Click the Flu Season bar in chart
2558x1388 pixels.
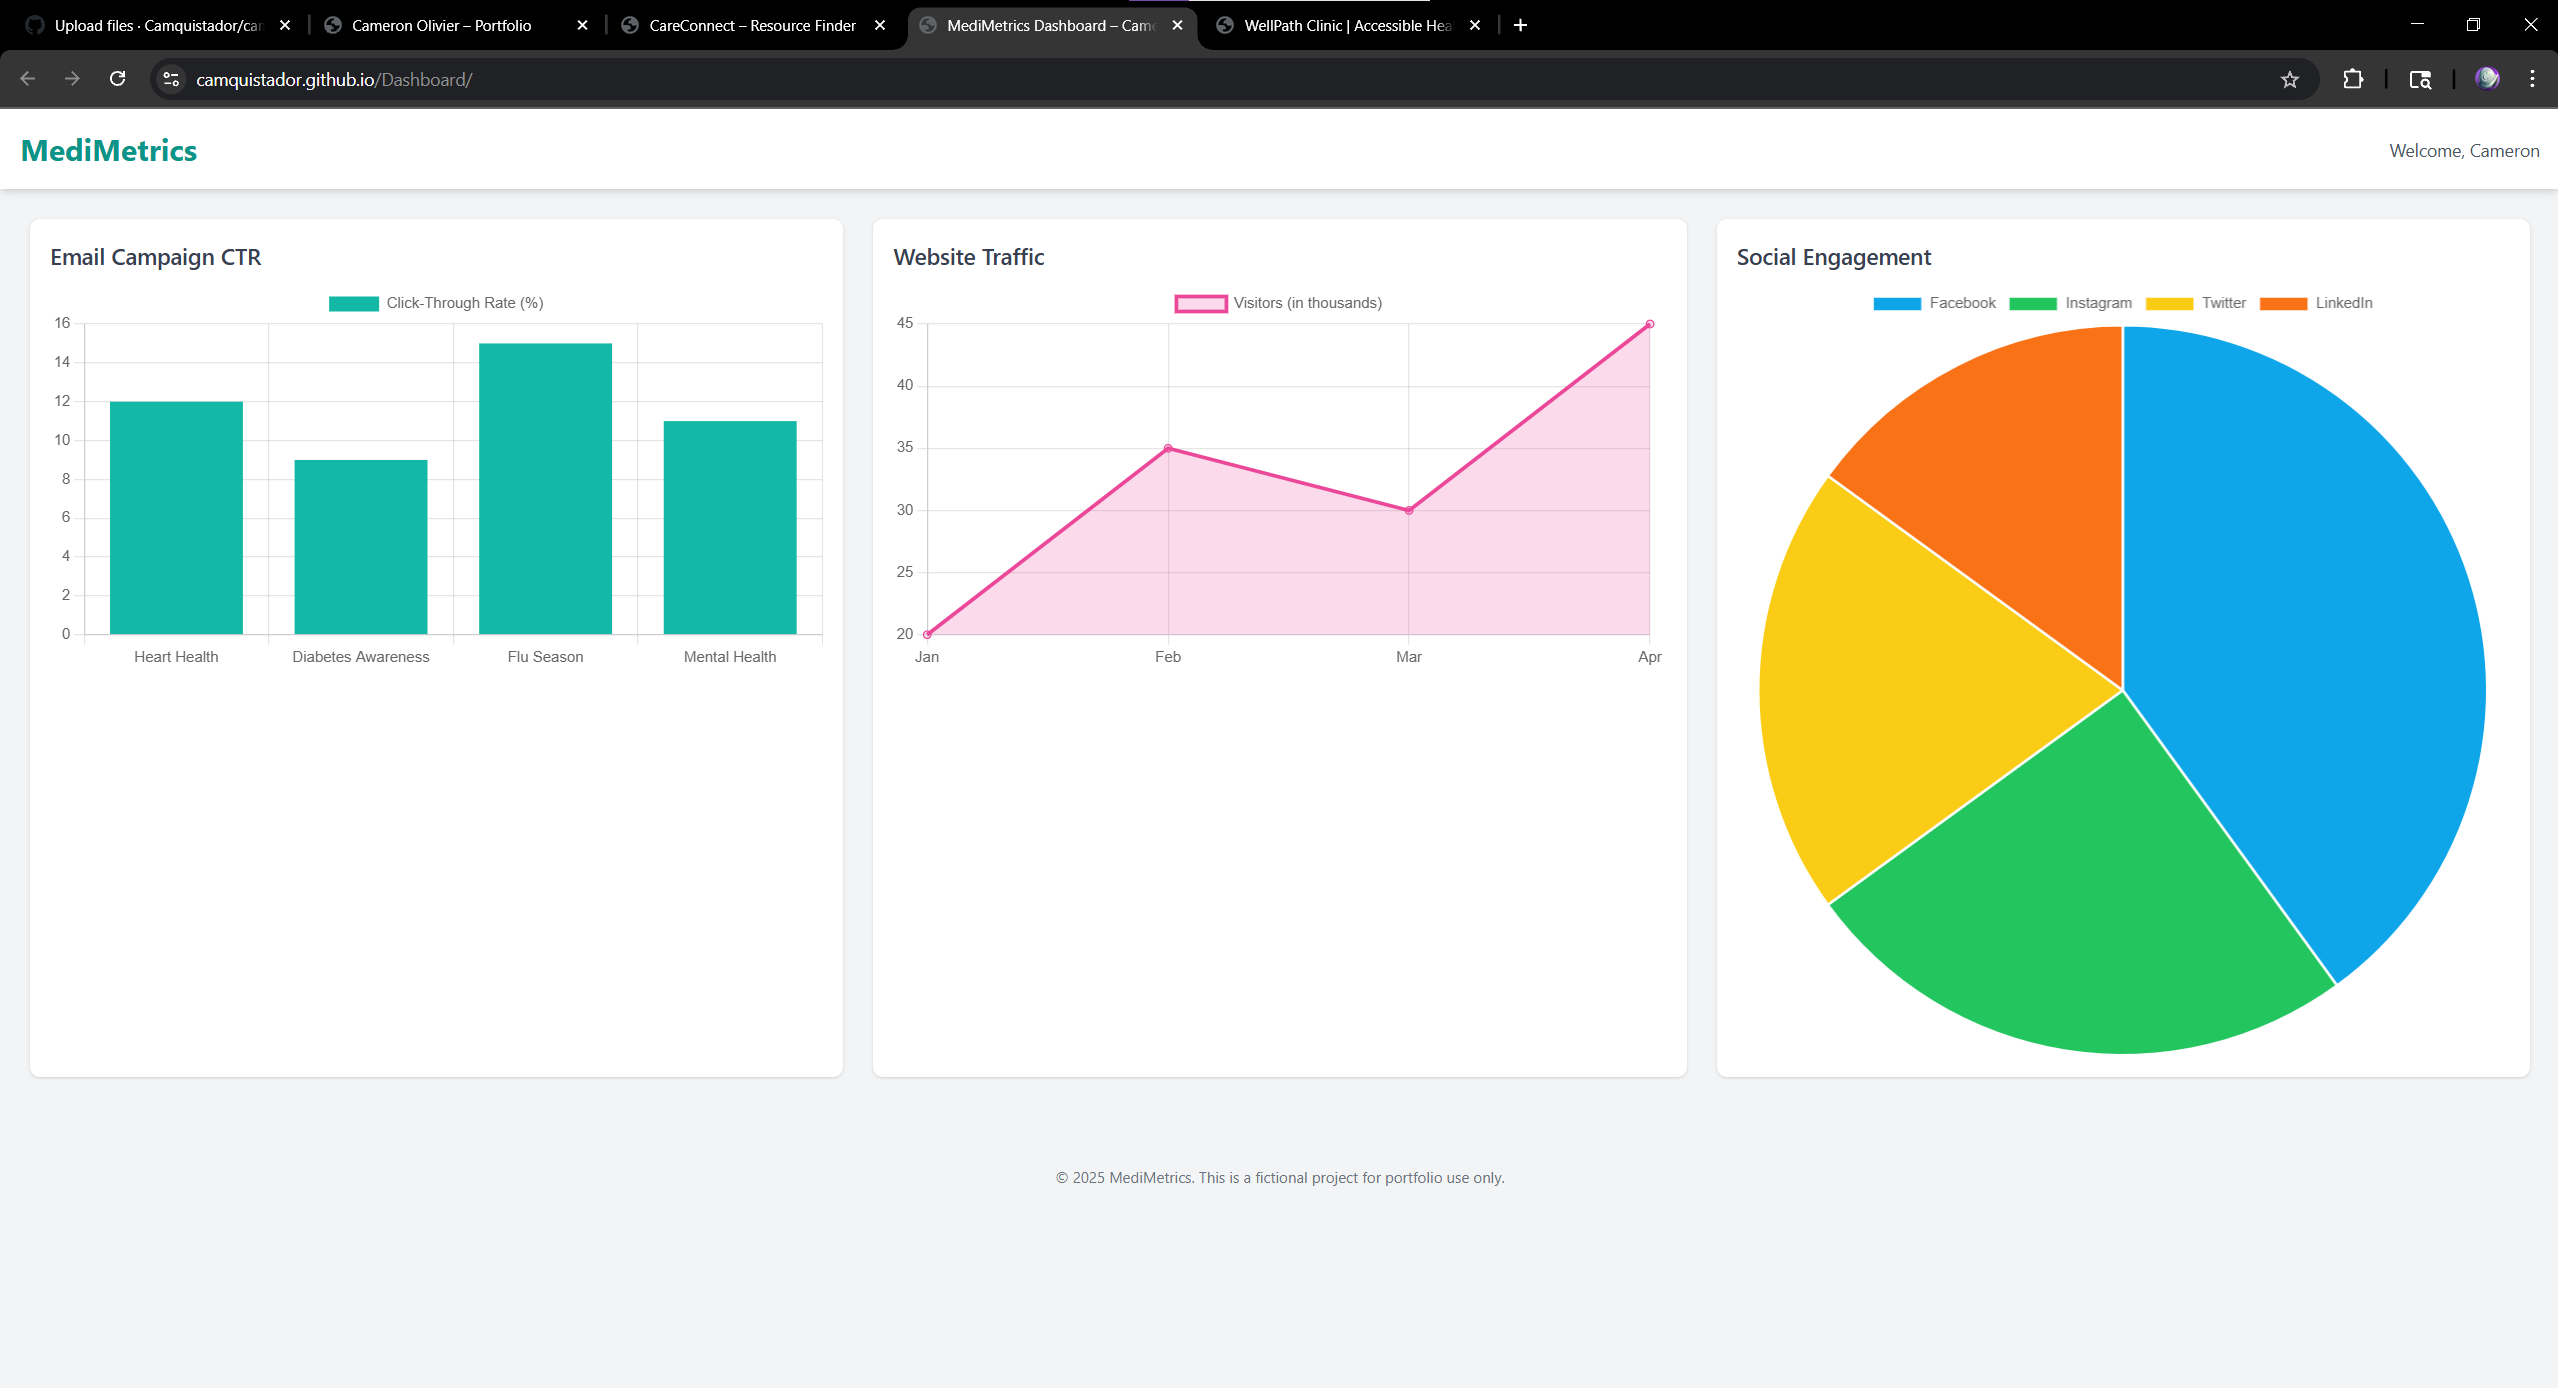click(x=545, y=489)
